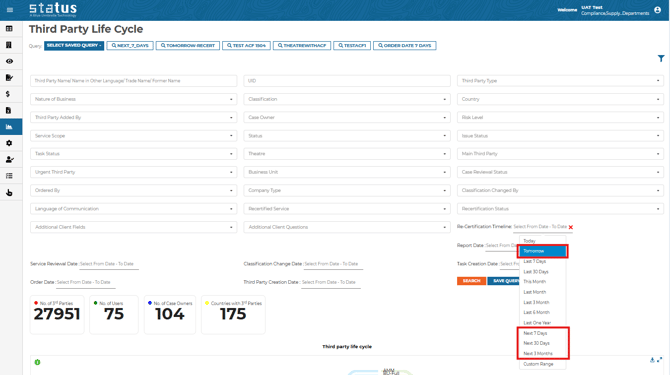Download the third party life cycle chart
This screenshot has height=375, width=670.
pyautogui.click(x=652, y=360)
